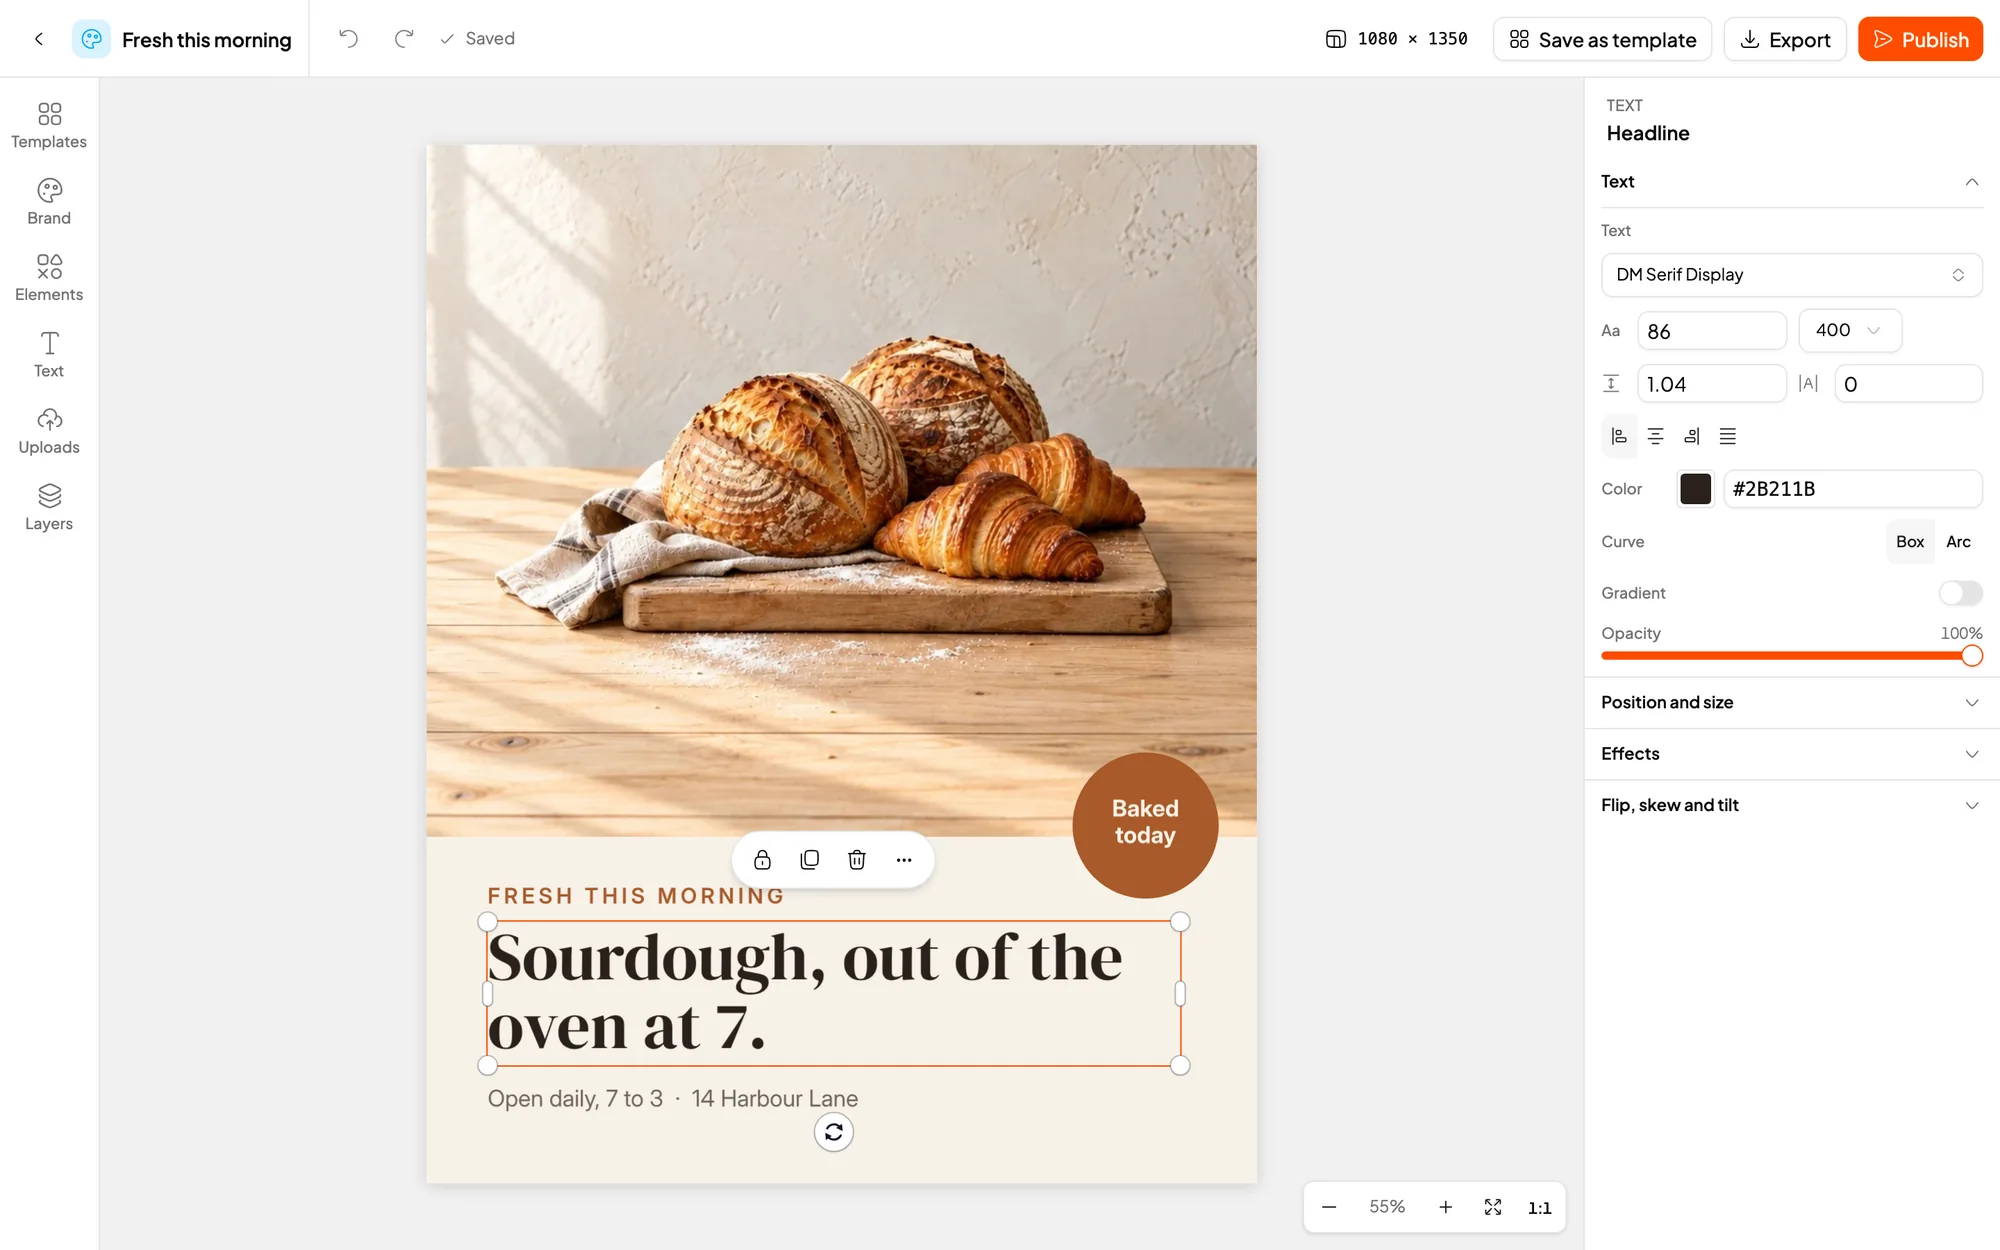Open the Elements sidebar panel
The width and height of the screenshot is (2000, 1250).
[x=49, y=278]
